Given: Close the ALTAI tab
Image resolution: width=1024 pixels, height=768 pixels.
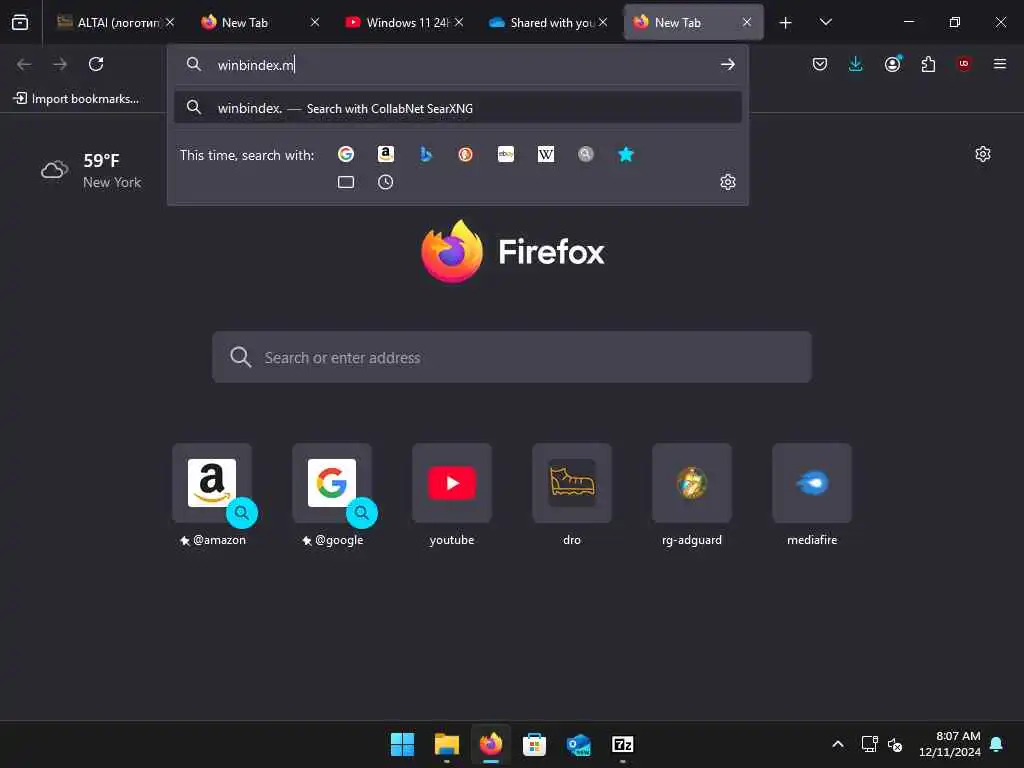Looking at the screenshot, I should coord(170,22).
